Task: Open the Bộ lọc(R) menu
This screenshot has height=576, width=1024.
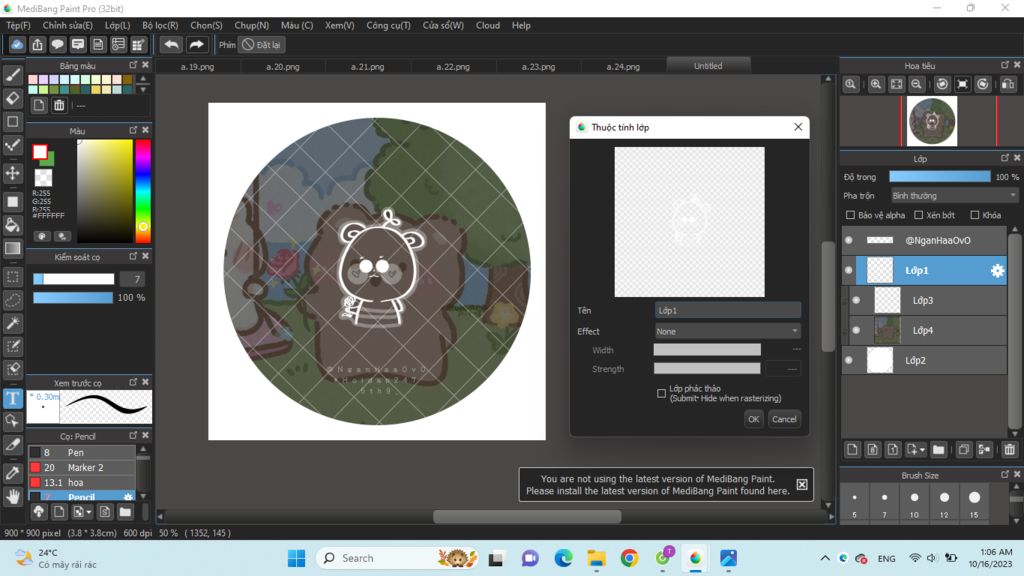Action: (x=160, y=25)
